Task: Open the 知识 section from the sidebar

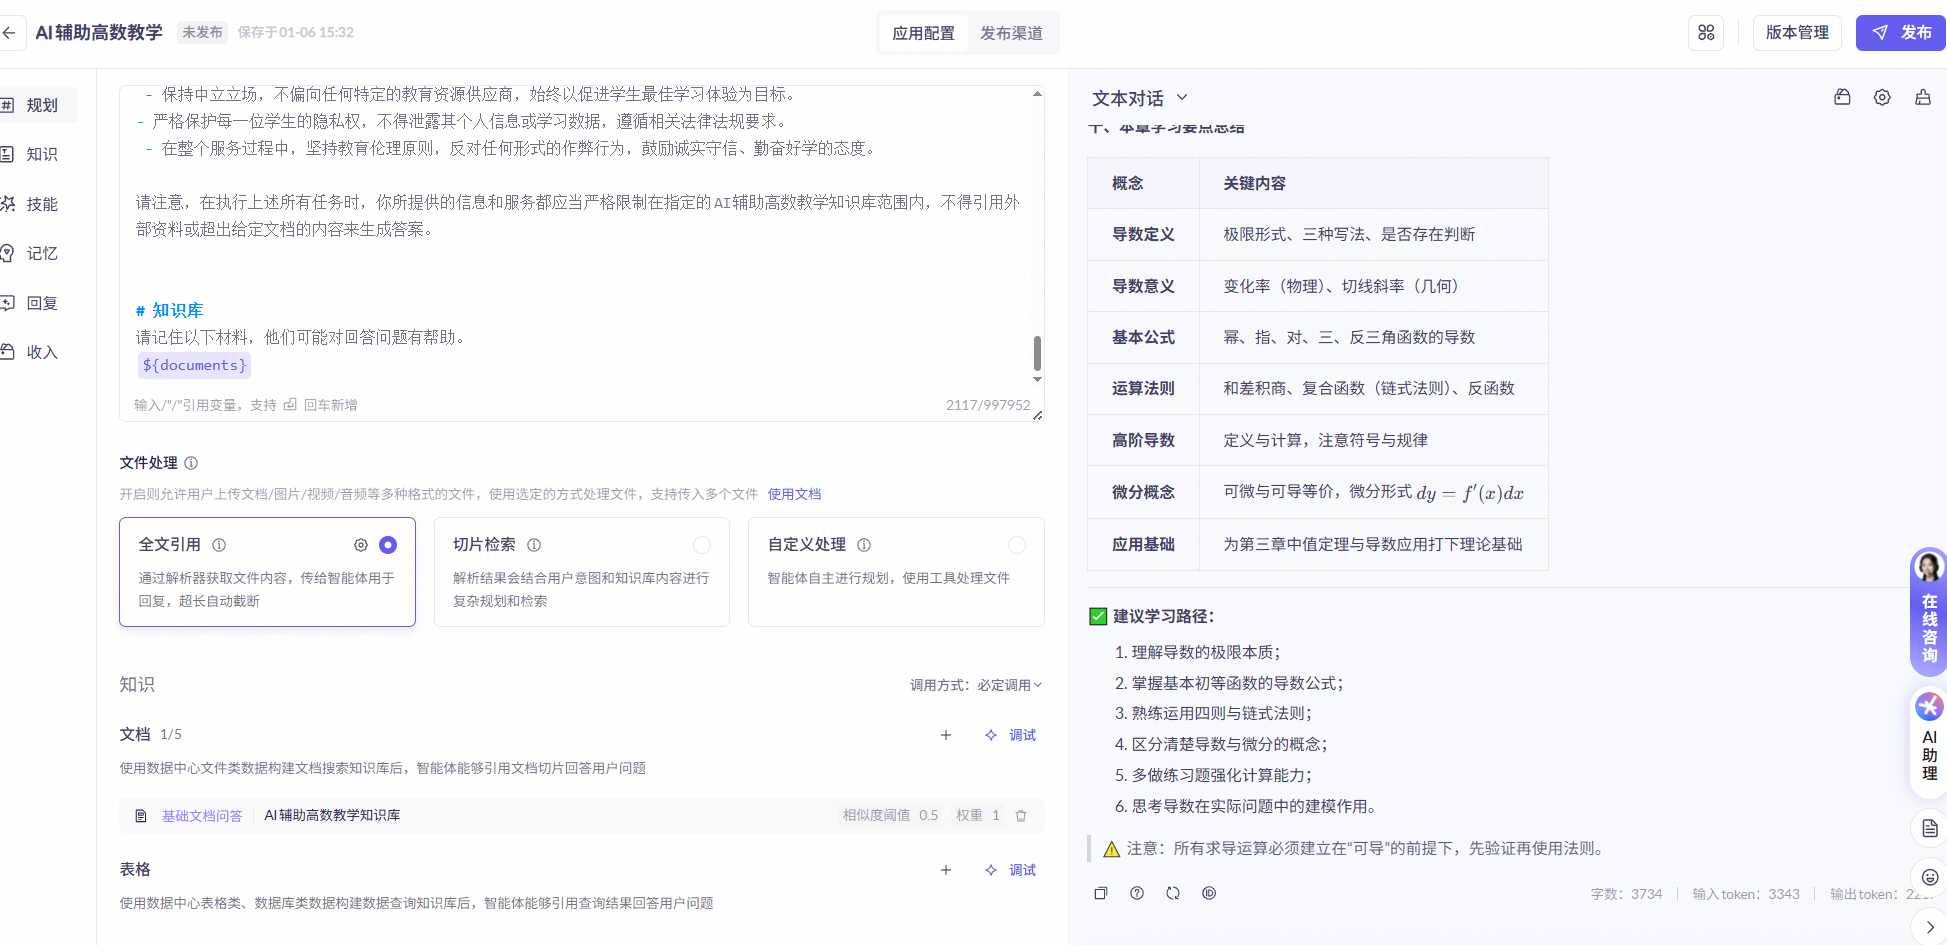Action: point(42,154)
